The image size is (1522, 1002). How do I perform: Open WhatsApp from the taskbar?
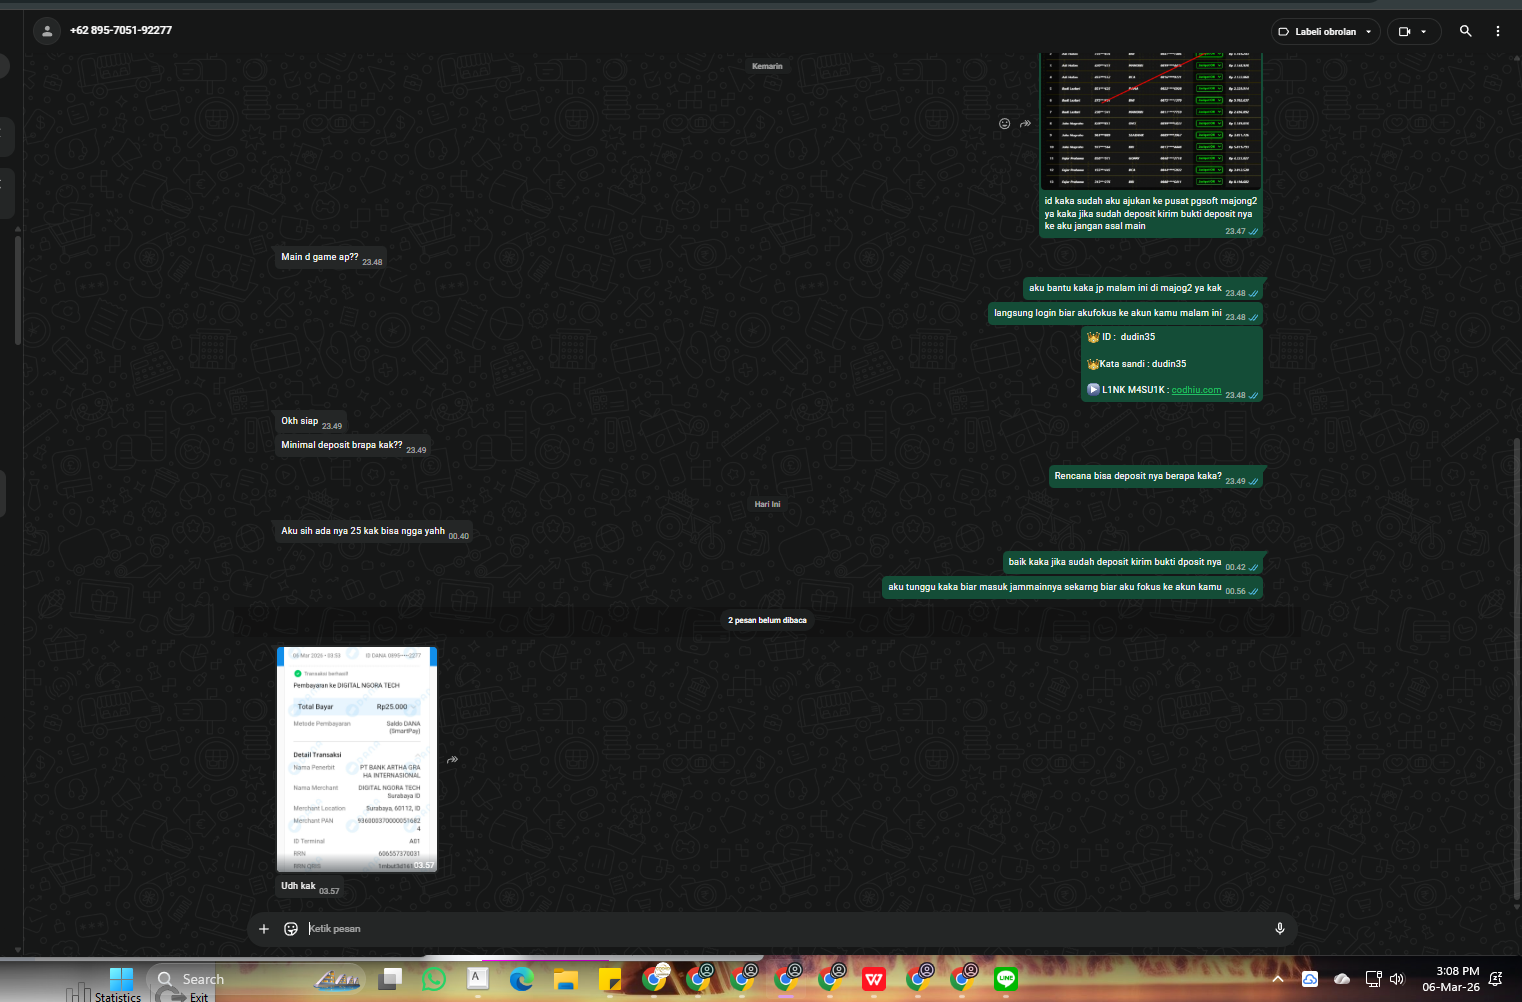tap(434, 980)
